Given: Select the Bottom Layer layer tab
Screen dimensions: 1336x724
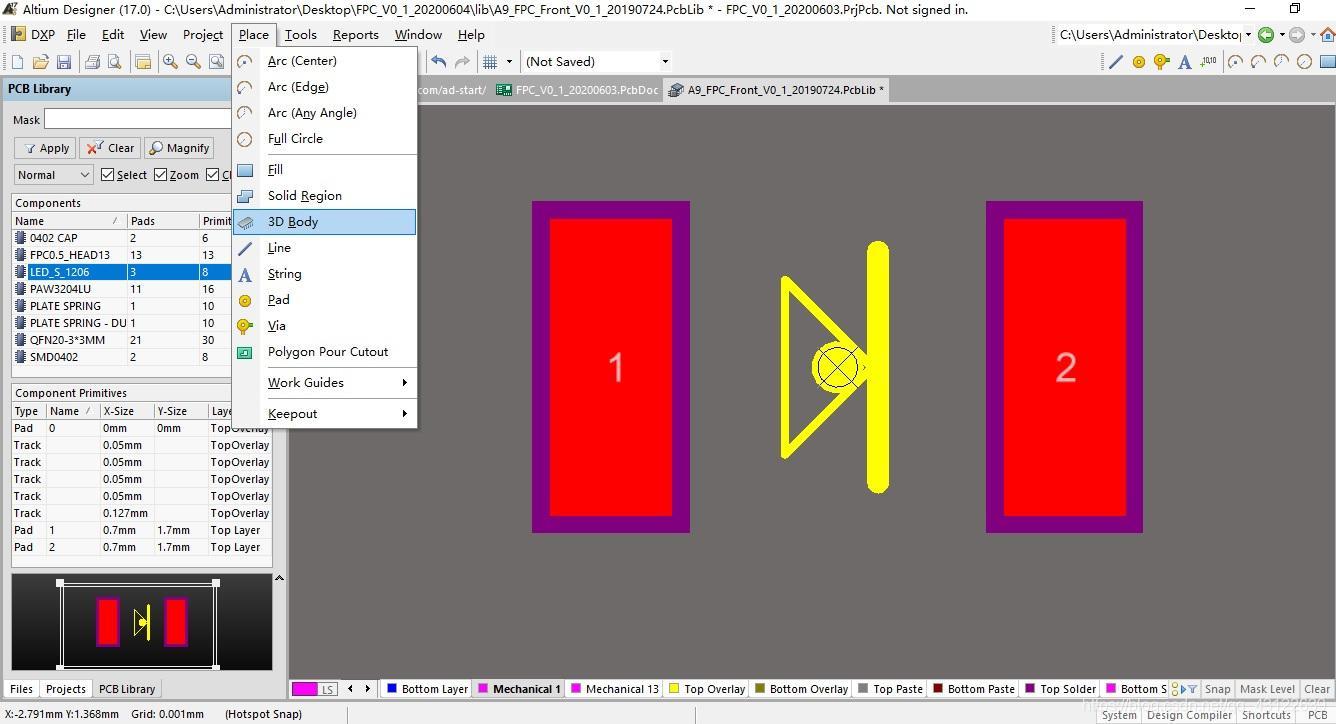Looking at the screenshot, I should click(x=427, y=689).
